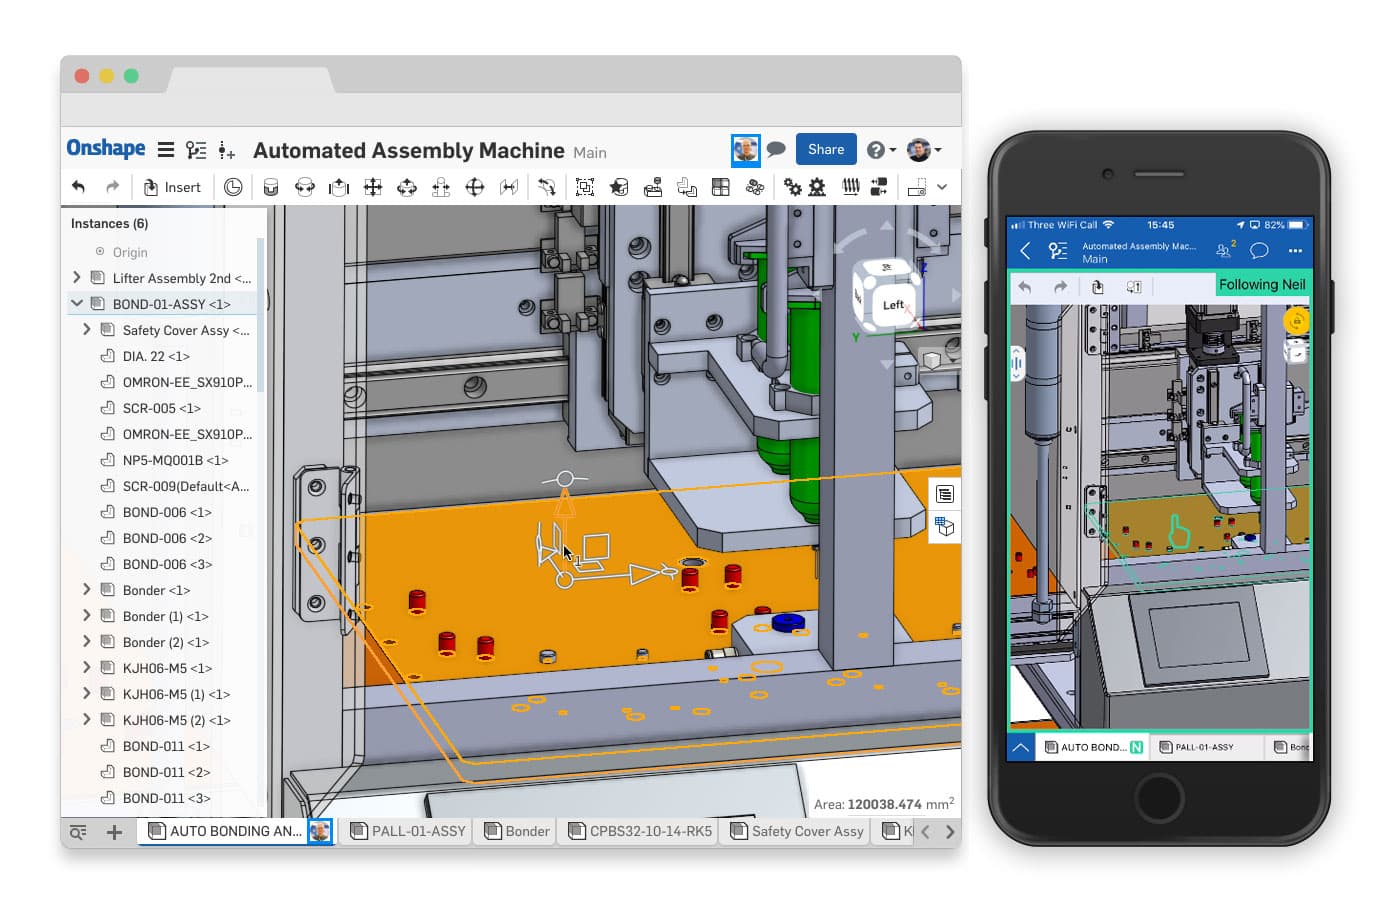Open the CPBS32-10-14-RK5 tab
This screenshot has width=1400, height=920.
[640, 831]
